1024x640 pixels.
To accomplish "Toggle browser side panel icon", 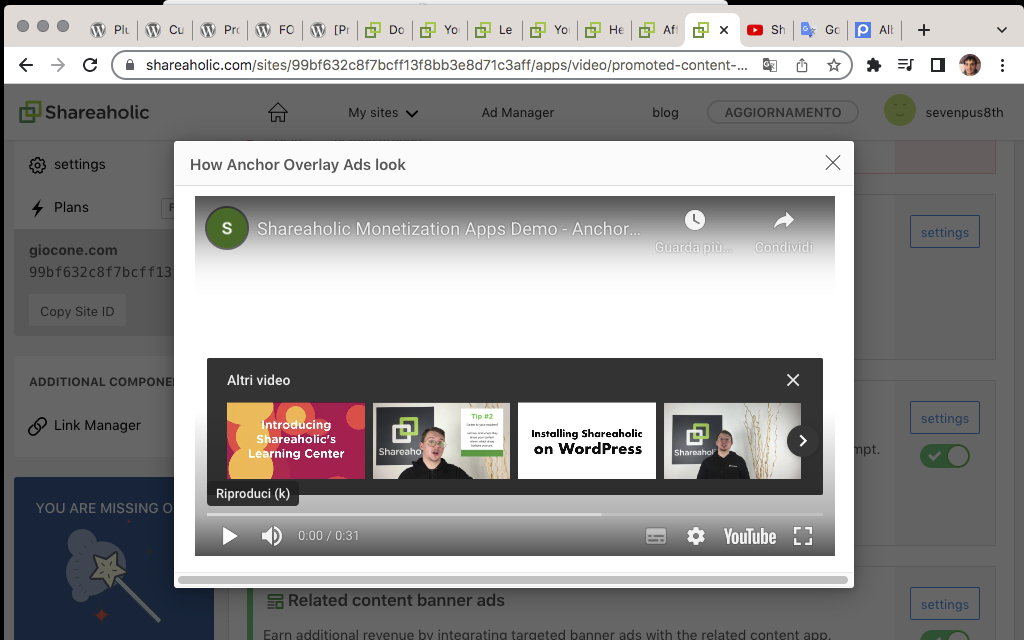I will coord(937,65).
